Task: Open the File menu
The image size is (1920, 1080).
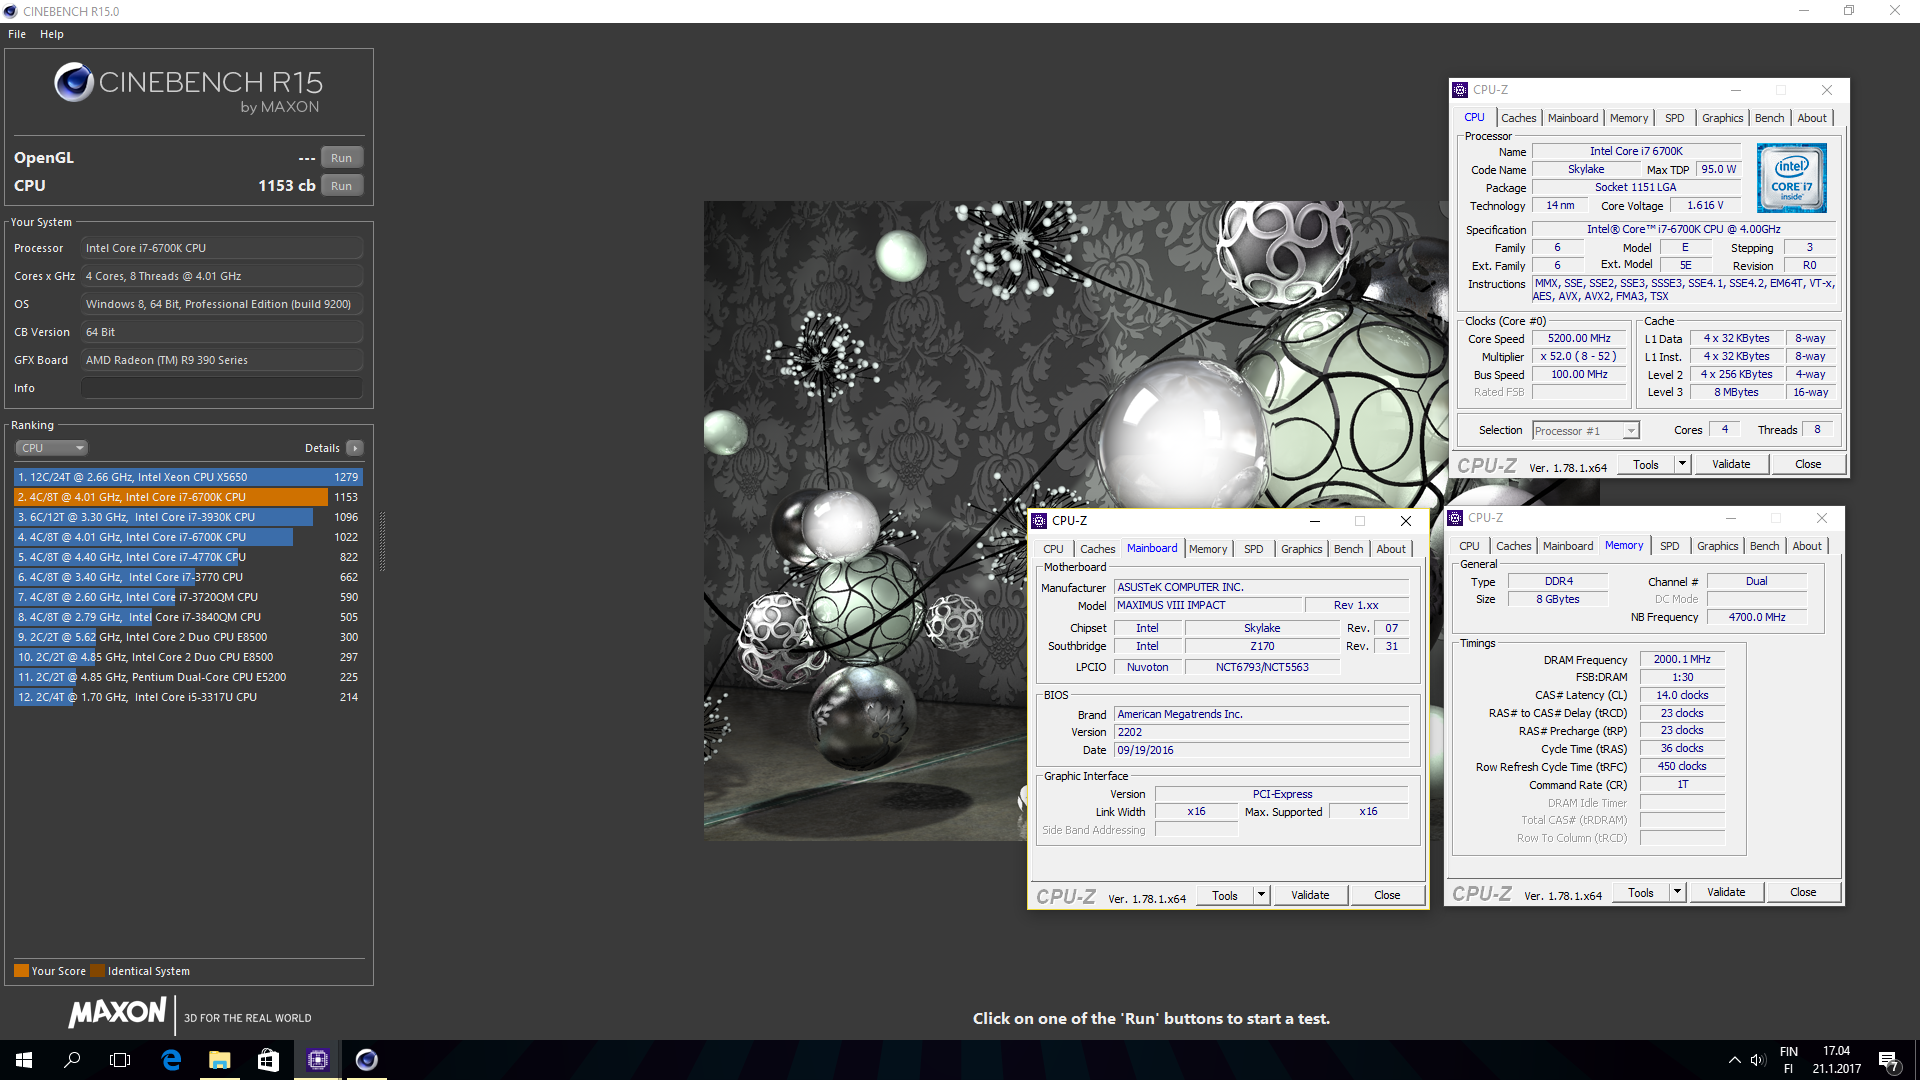Action: point(17,34)
